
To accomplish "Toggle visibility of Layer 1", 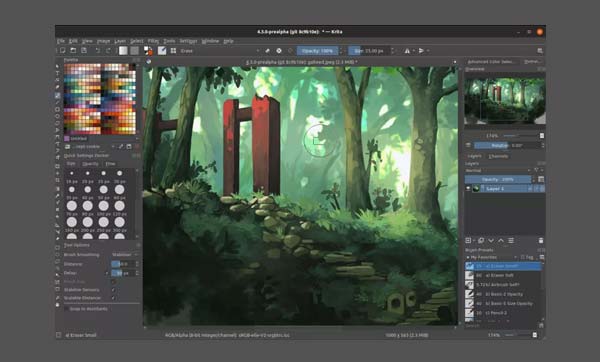I will [x=468, y=188].
